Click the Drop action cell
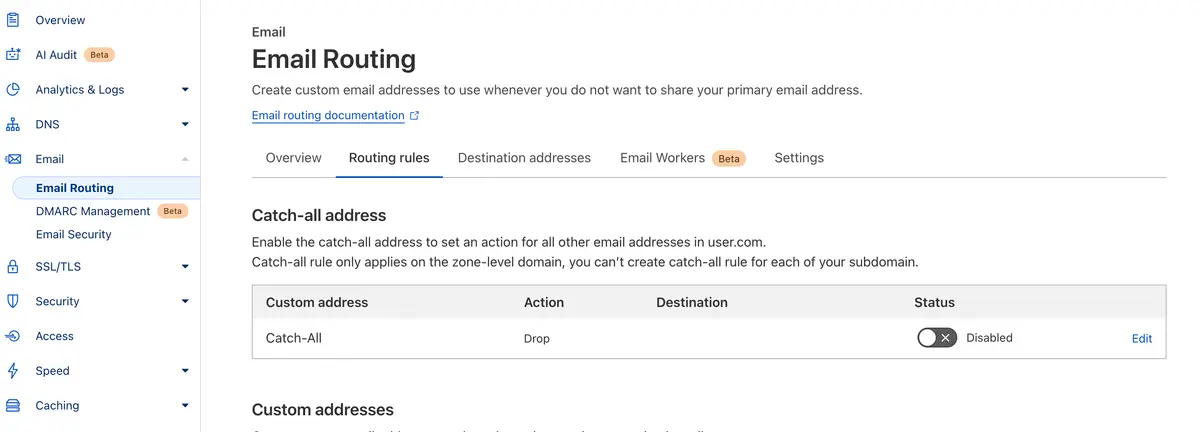The height and width of the screenshot is (432, 1200). 537,338
